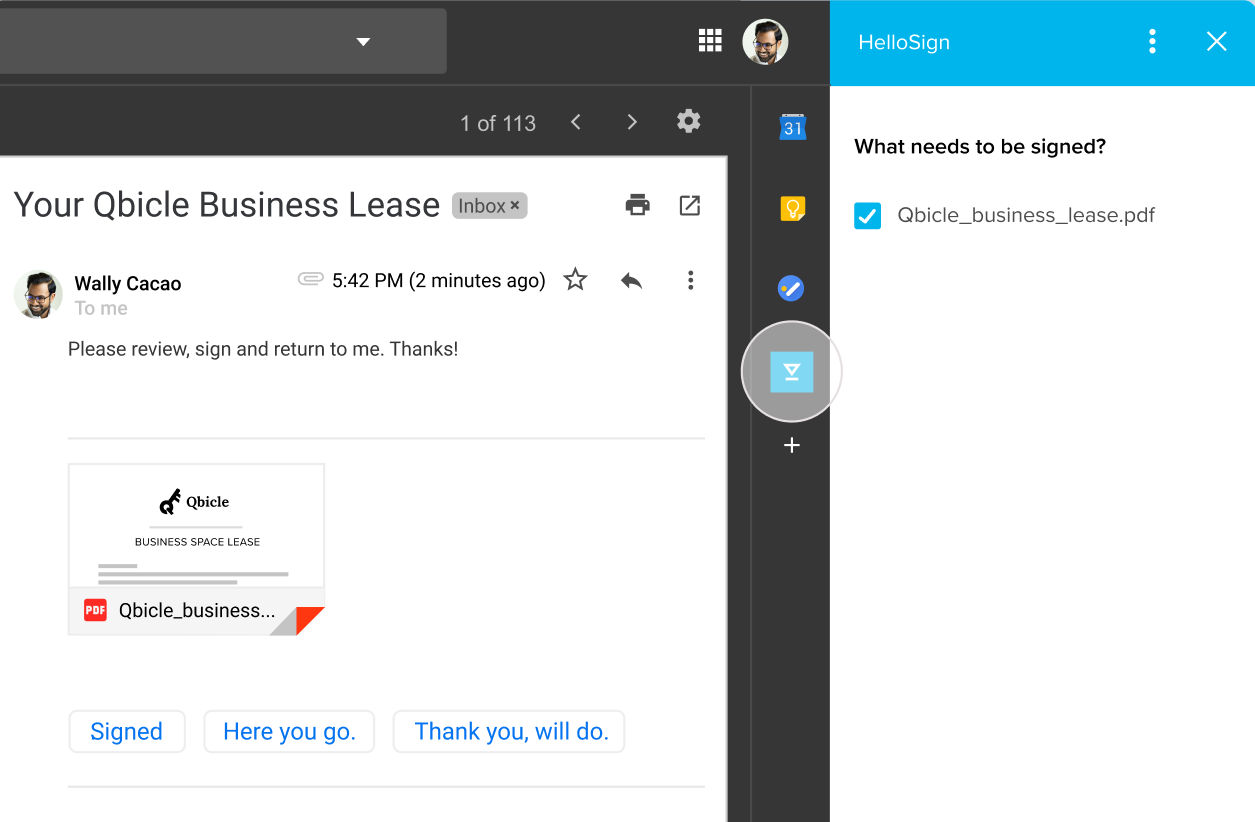Click the attachment paperclip icon
The height and width of the screenshot is (822, 1255).
pyautogui.click(x=311, y=279)
